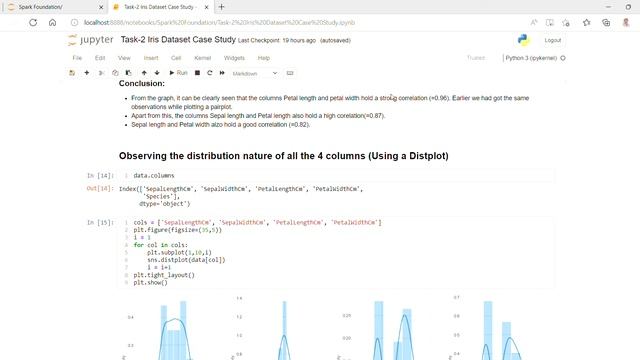Click the Trusted notebook indicator

tap(476, 58)
